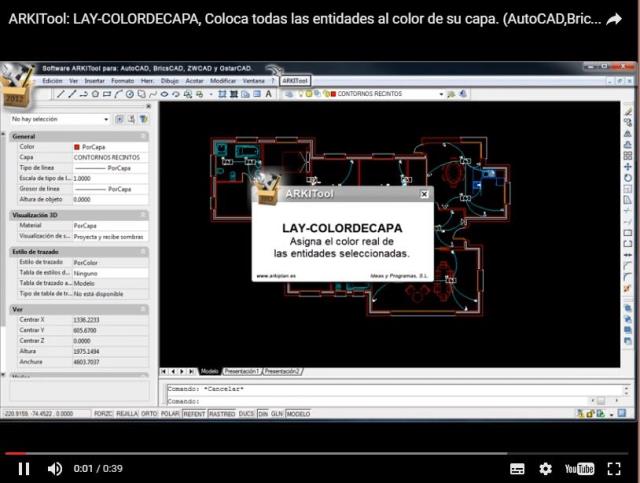Click the select objects icon in properties panel
This screenshot has width=640, height=483.
pyautogui.click(x=131, y=119)
